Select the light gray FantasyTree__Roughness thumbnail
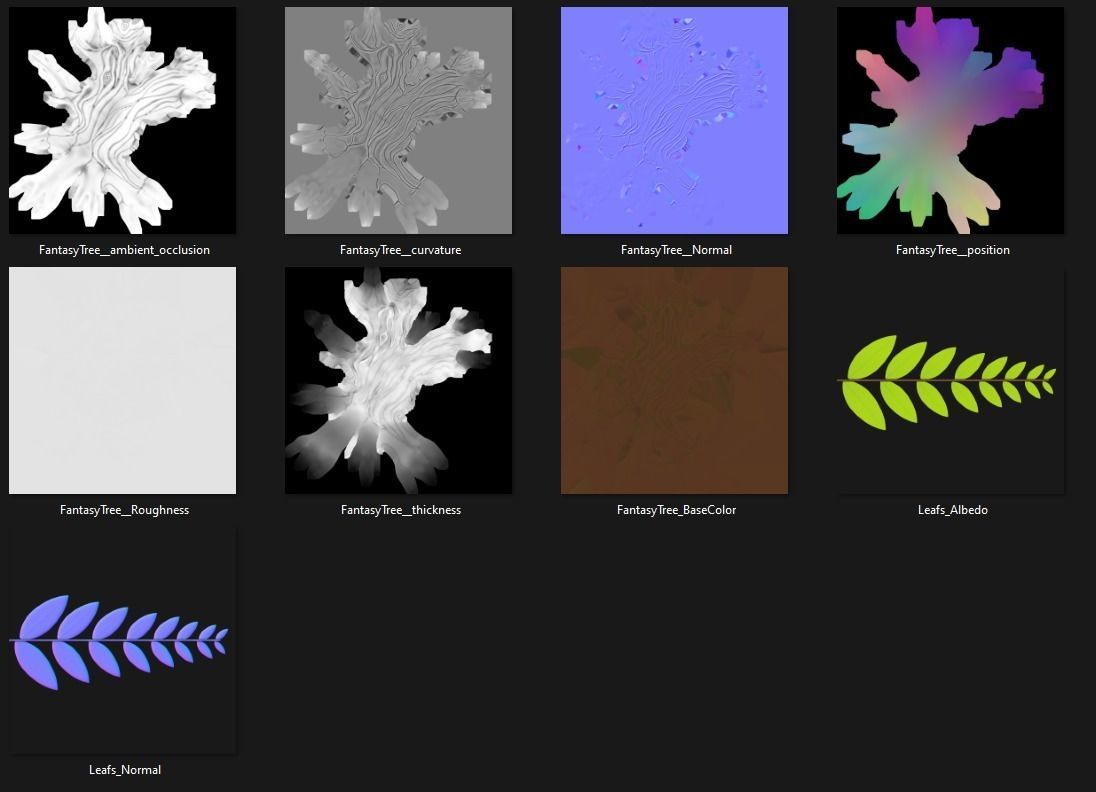Screen dimensions: 1096x792 click(x=122, y=380)
